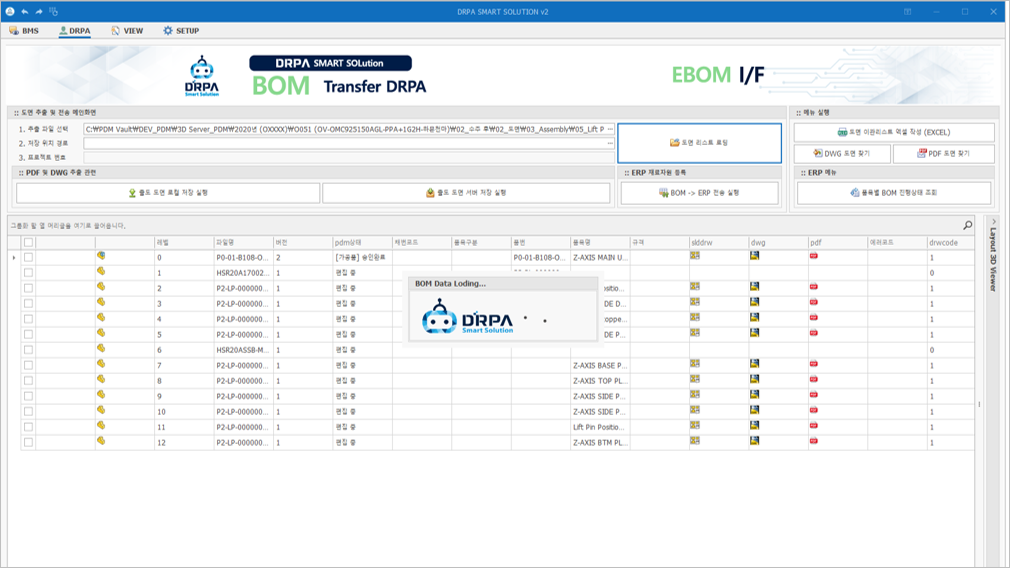Click the drawing list loading button
Viewport: 1010px width, 568px height.
tap(699, 143)
